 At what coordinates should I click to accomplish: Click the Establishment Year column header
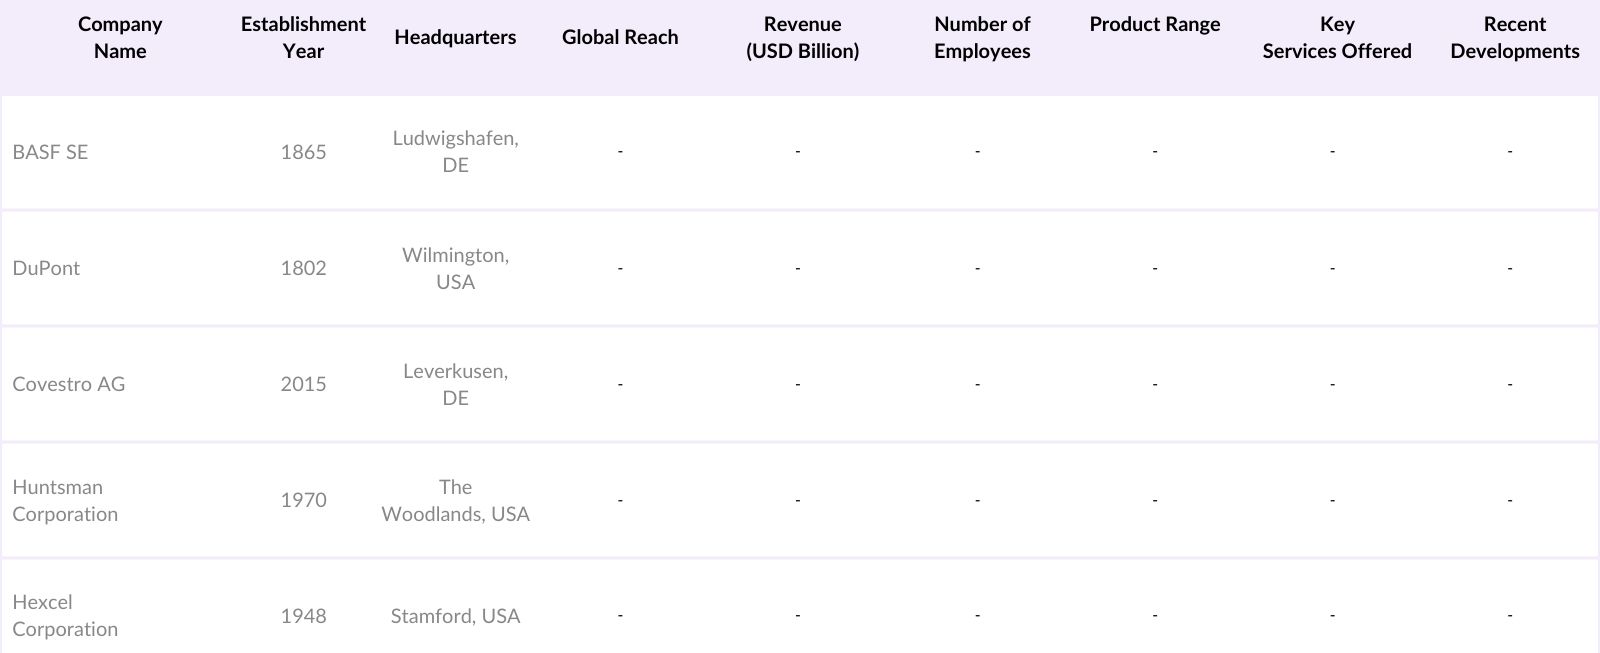[303, 37]
